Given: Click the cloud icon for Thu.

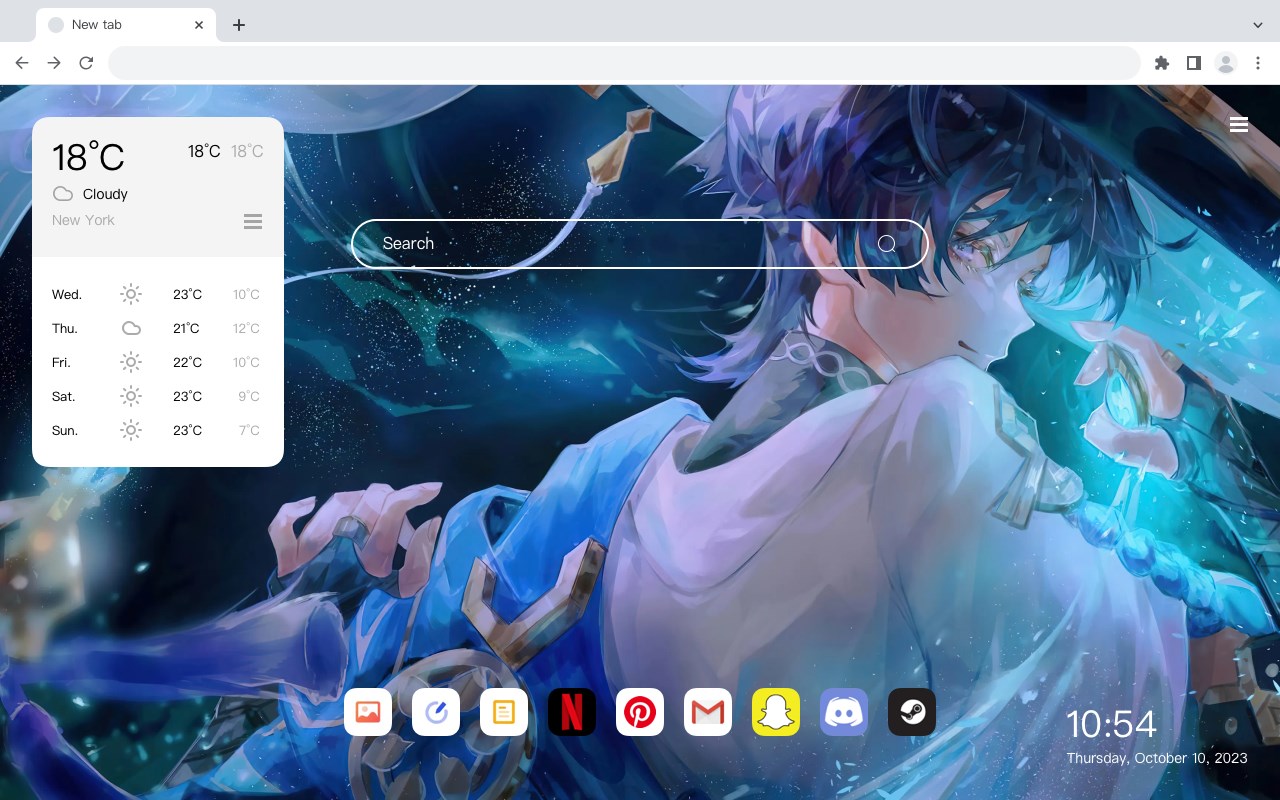Looking at the screenshot, I should click(131, 328).
